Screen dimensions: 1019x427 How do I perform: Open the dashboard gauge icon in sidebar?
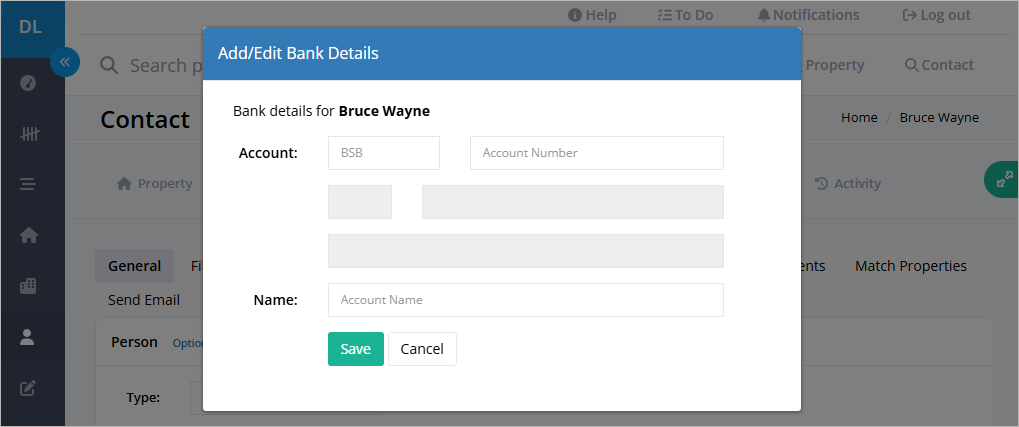[x=28, y=83]
